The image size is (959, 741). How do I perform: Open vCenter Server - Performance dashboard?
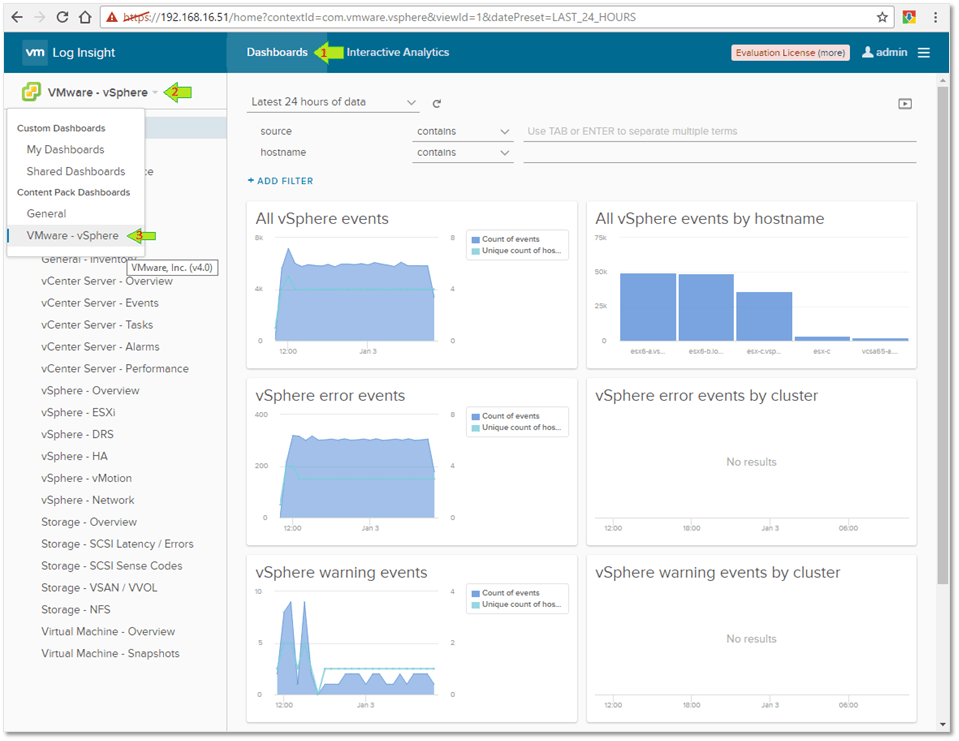[115, 369]
